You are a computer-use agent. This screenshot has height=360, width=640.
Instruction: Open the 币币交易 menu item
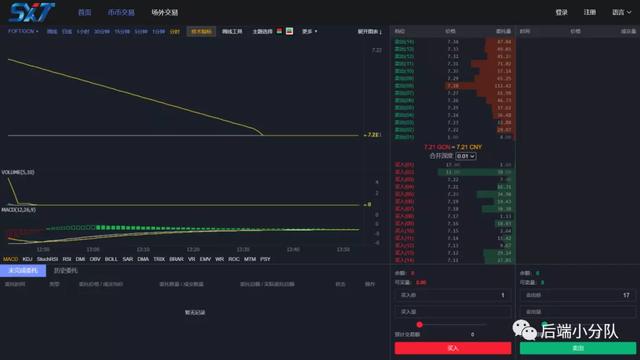pyautogui.click(x=121, y=13)
